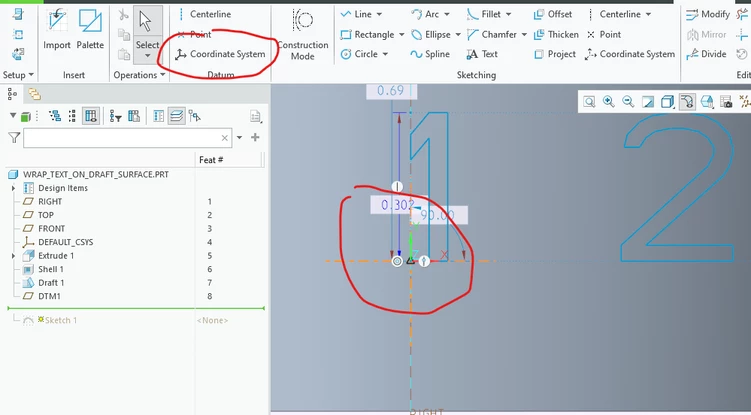Click the Project tool
This screenshot has width=751, height=415.
555,54
